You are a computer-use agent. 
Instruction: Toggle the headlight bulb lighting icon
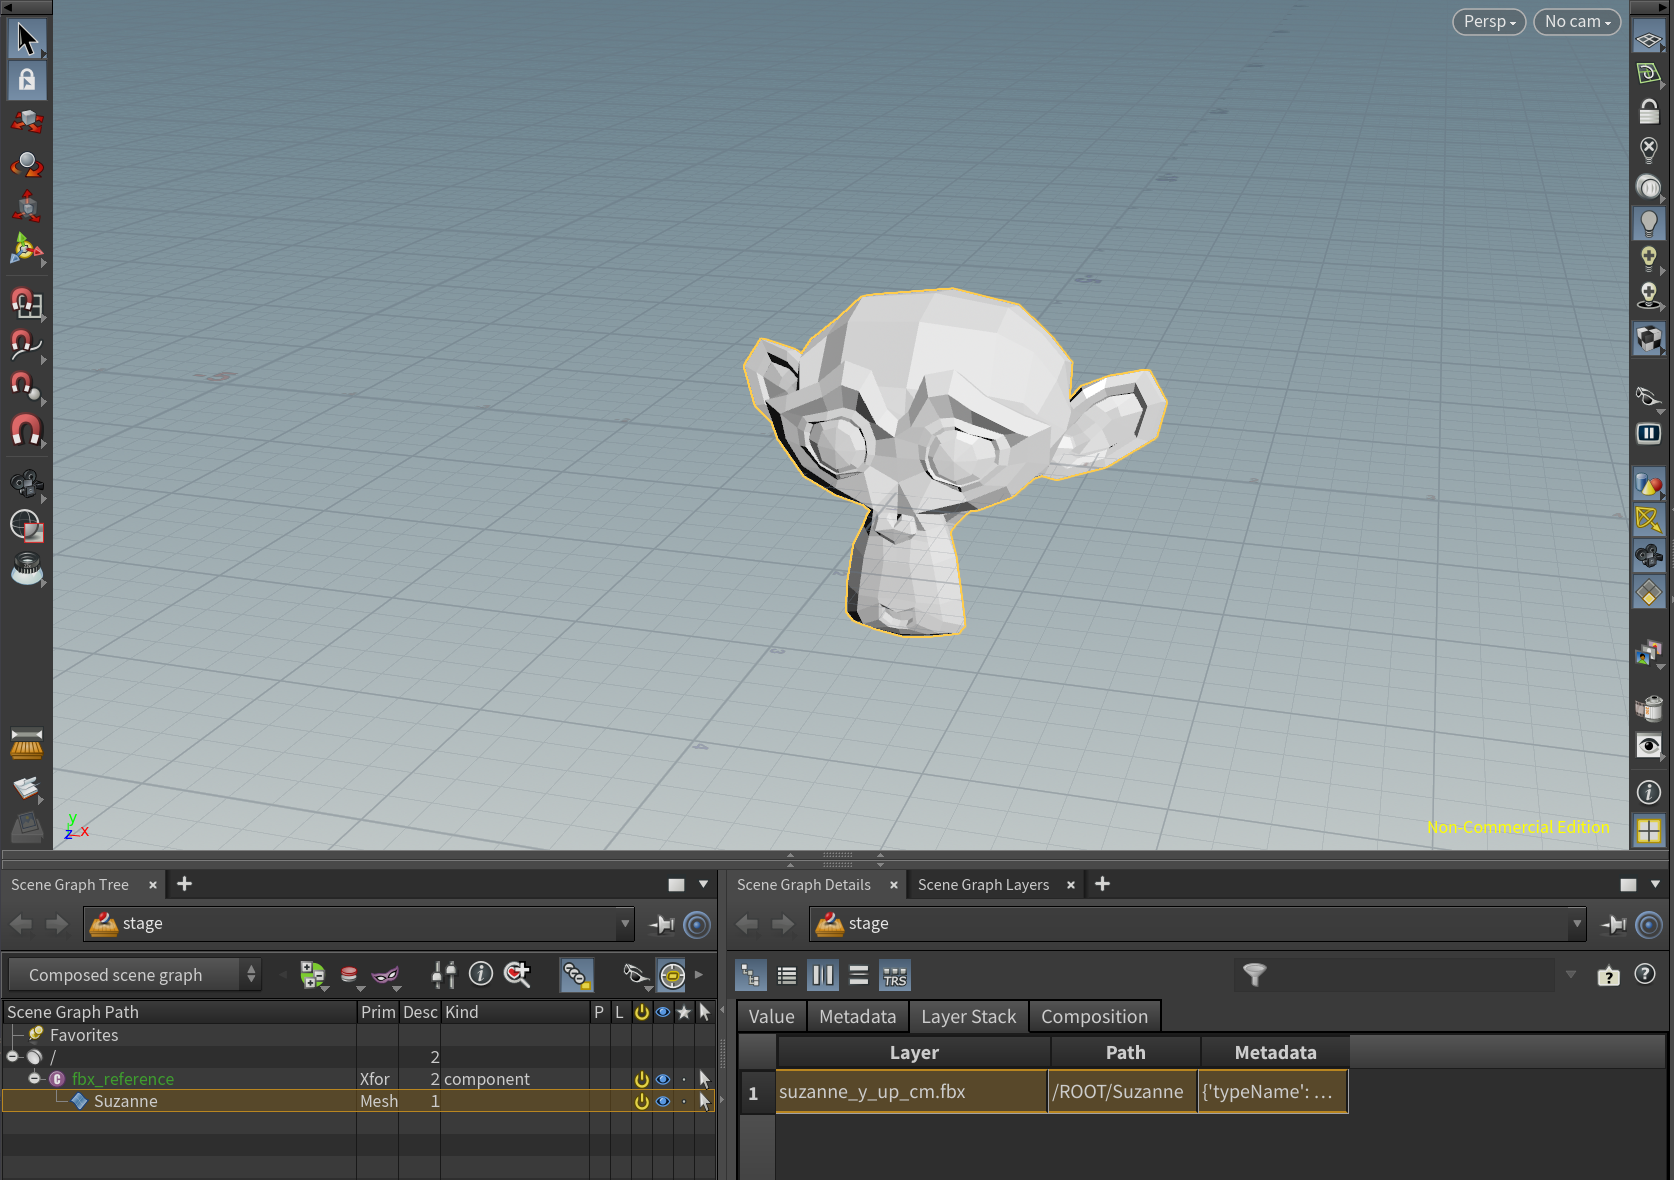point(1649,223)
